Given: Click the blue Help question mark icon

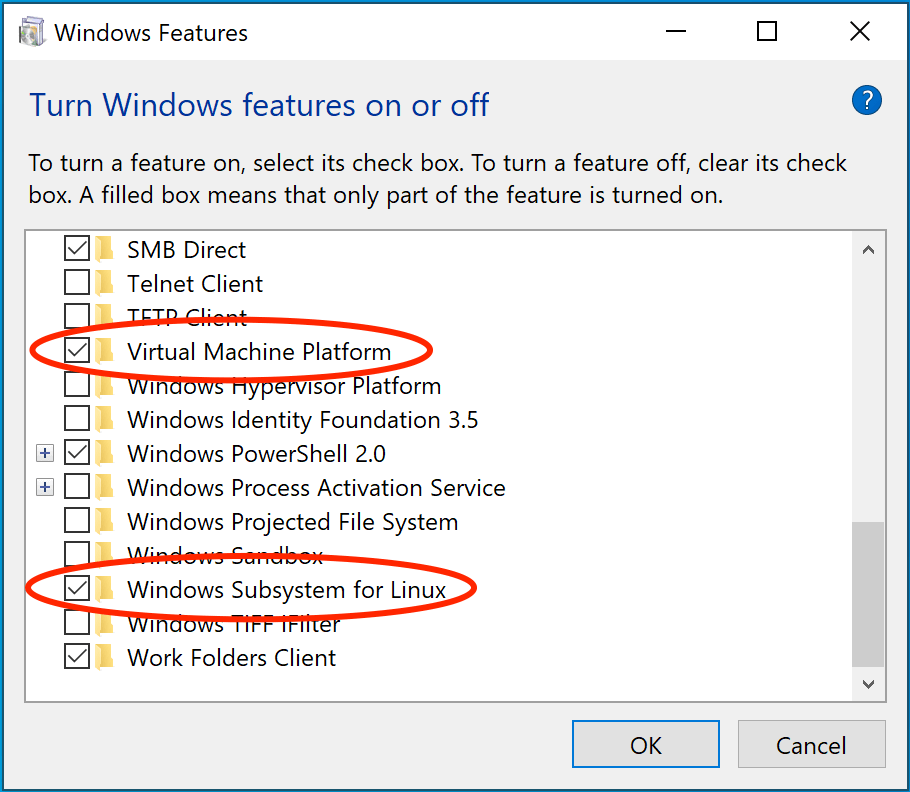Looking at the screenshot, I should [866, 100].
